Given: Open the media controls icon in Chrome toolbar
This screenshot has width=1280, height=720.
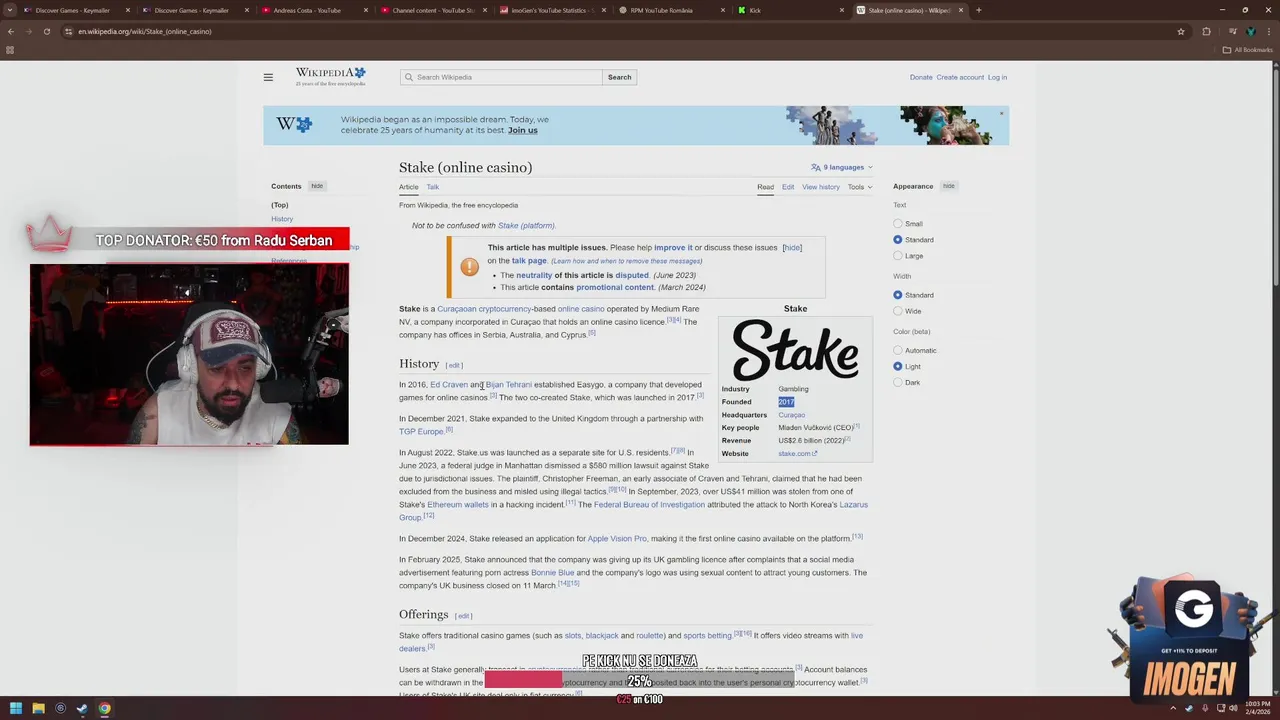Looking at the screenshot, I should click(x=1232, y=31).
